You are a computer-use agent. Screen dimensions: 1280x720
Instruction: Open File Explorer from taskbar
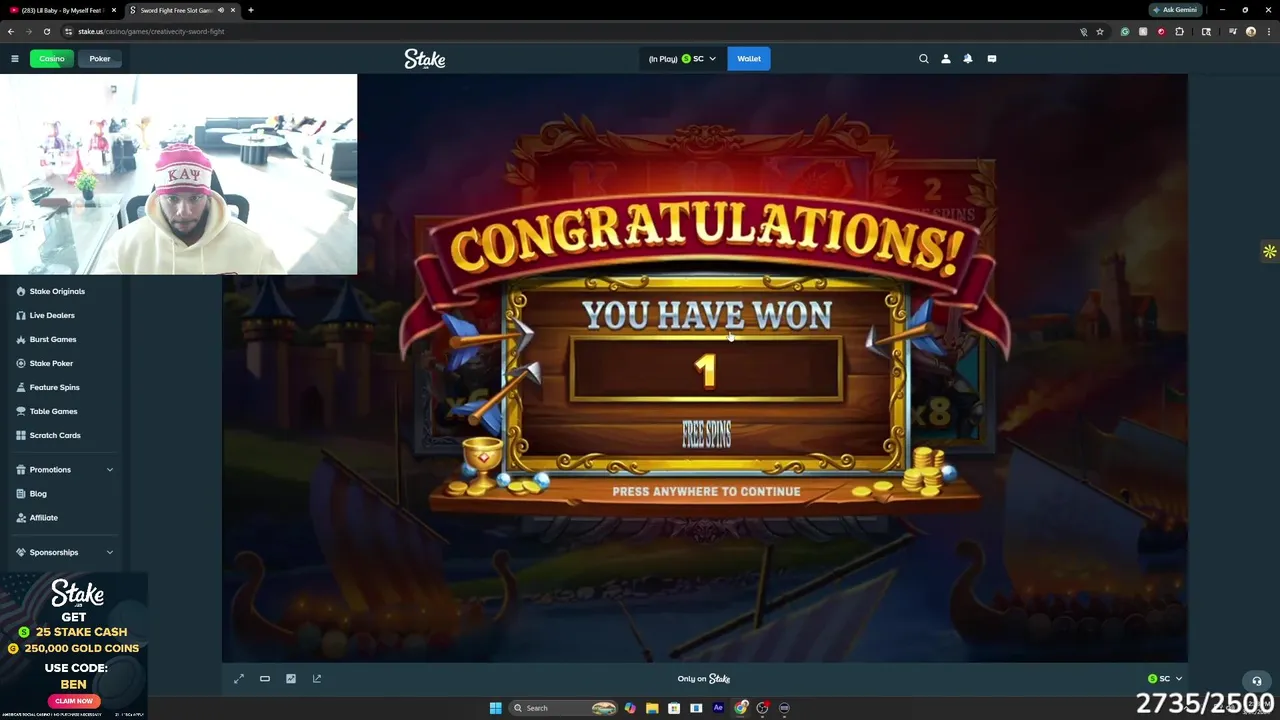(x=652, y=708)
